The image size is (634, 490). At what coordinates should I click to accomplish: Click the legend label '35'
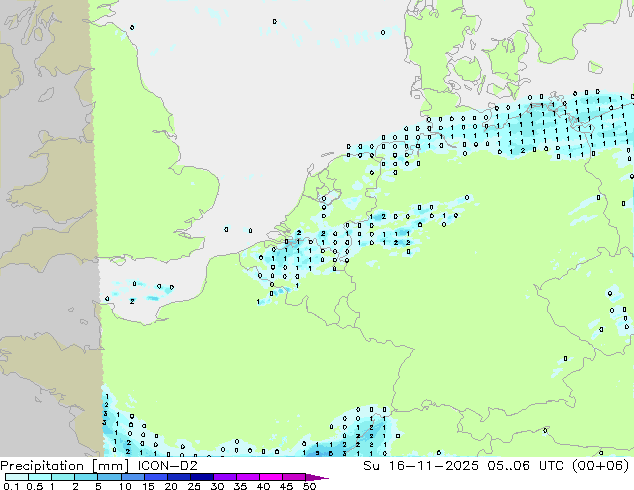coord(240,486)
